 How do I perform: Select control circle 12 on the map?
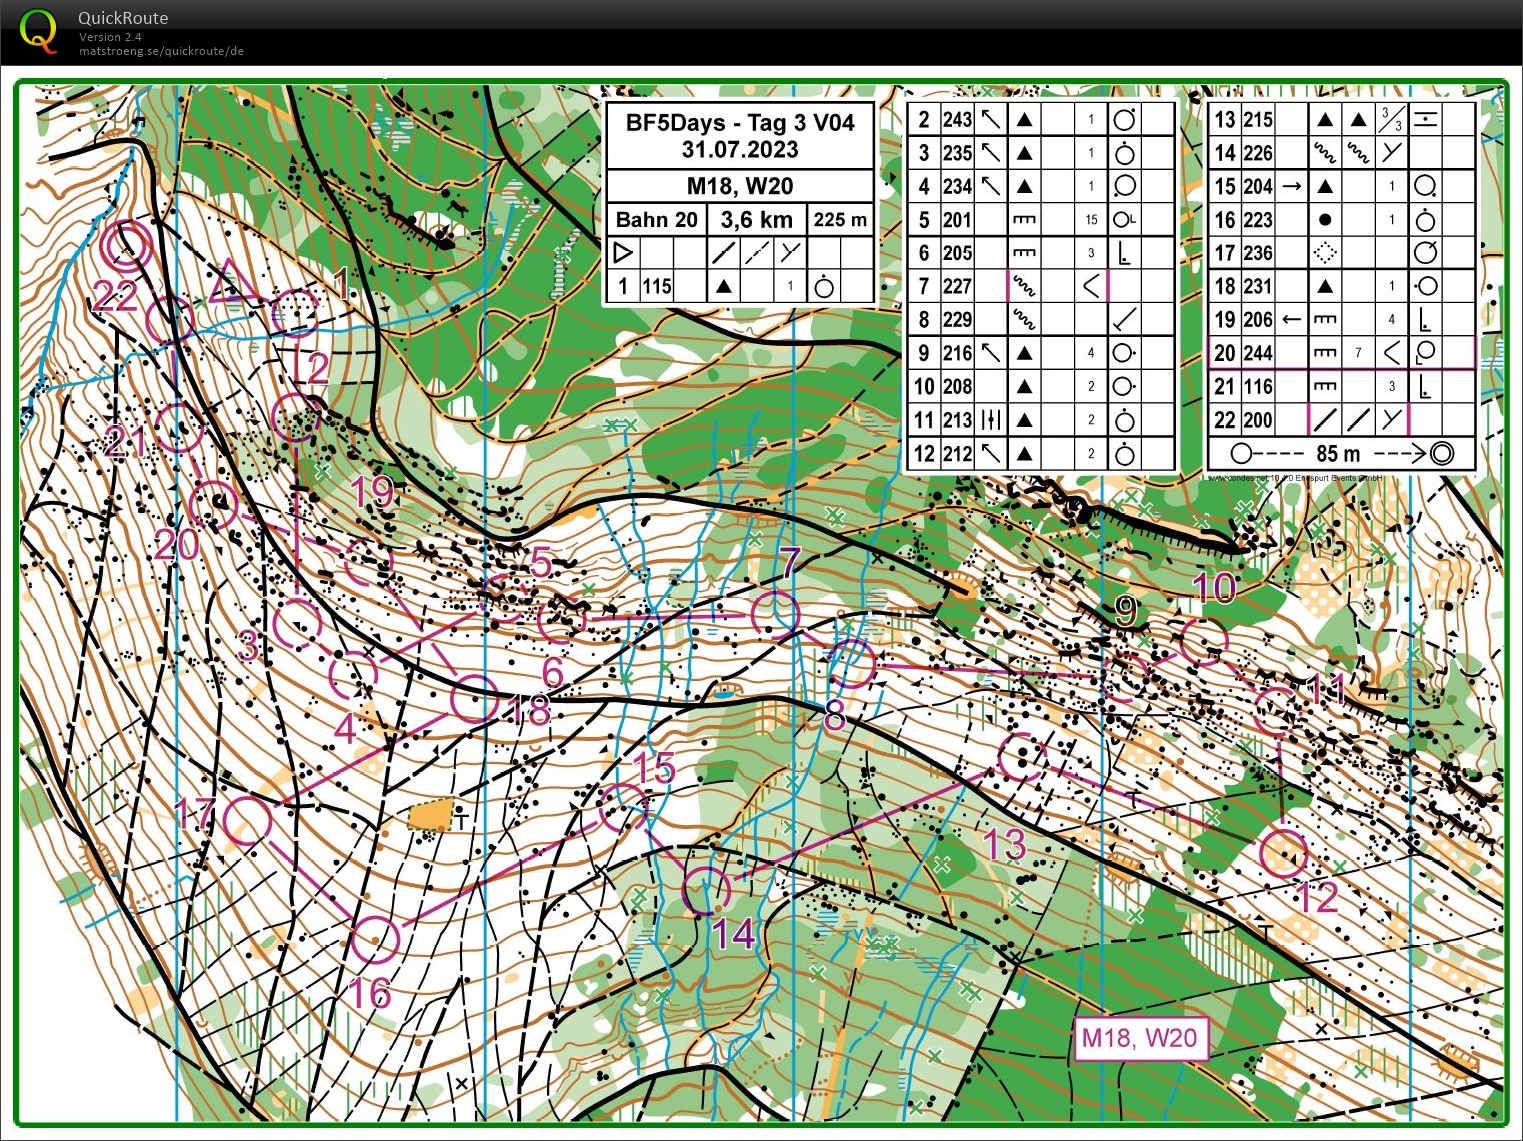1283,854
